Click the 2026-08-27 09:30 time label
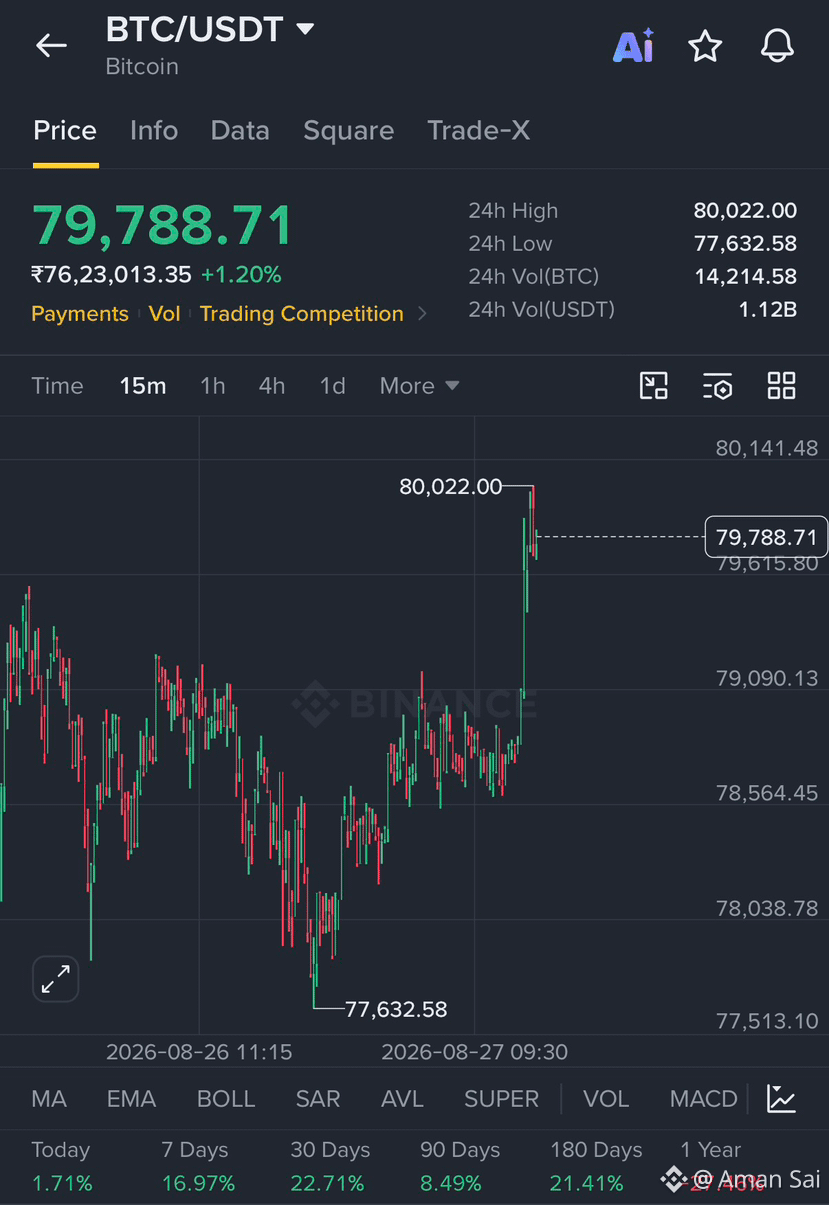 (x=475, y=1052)
